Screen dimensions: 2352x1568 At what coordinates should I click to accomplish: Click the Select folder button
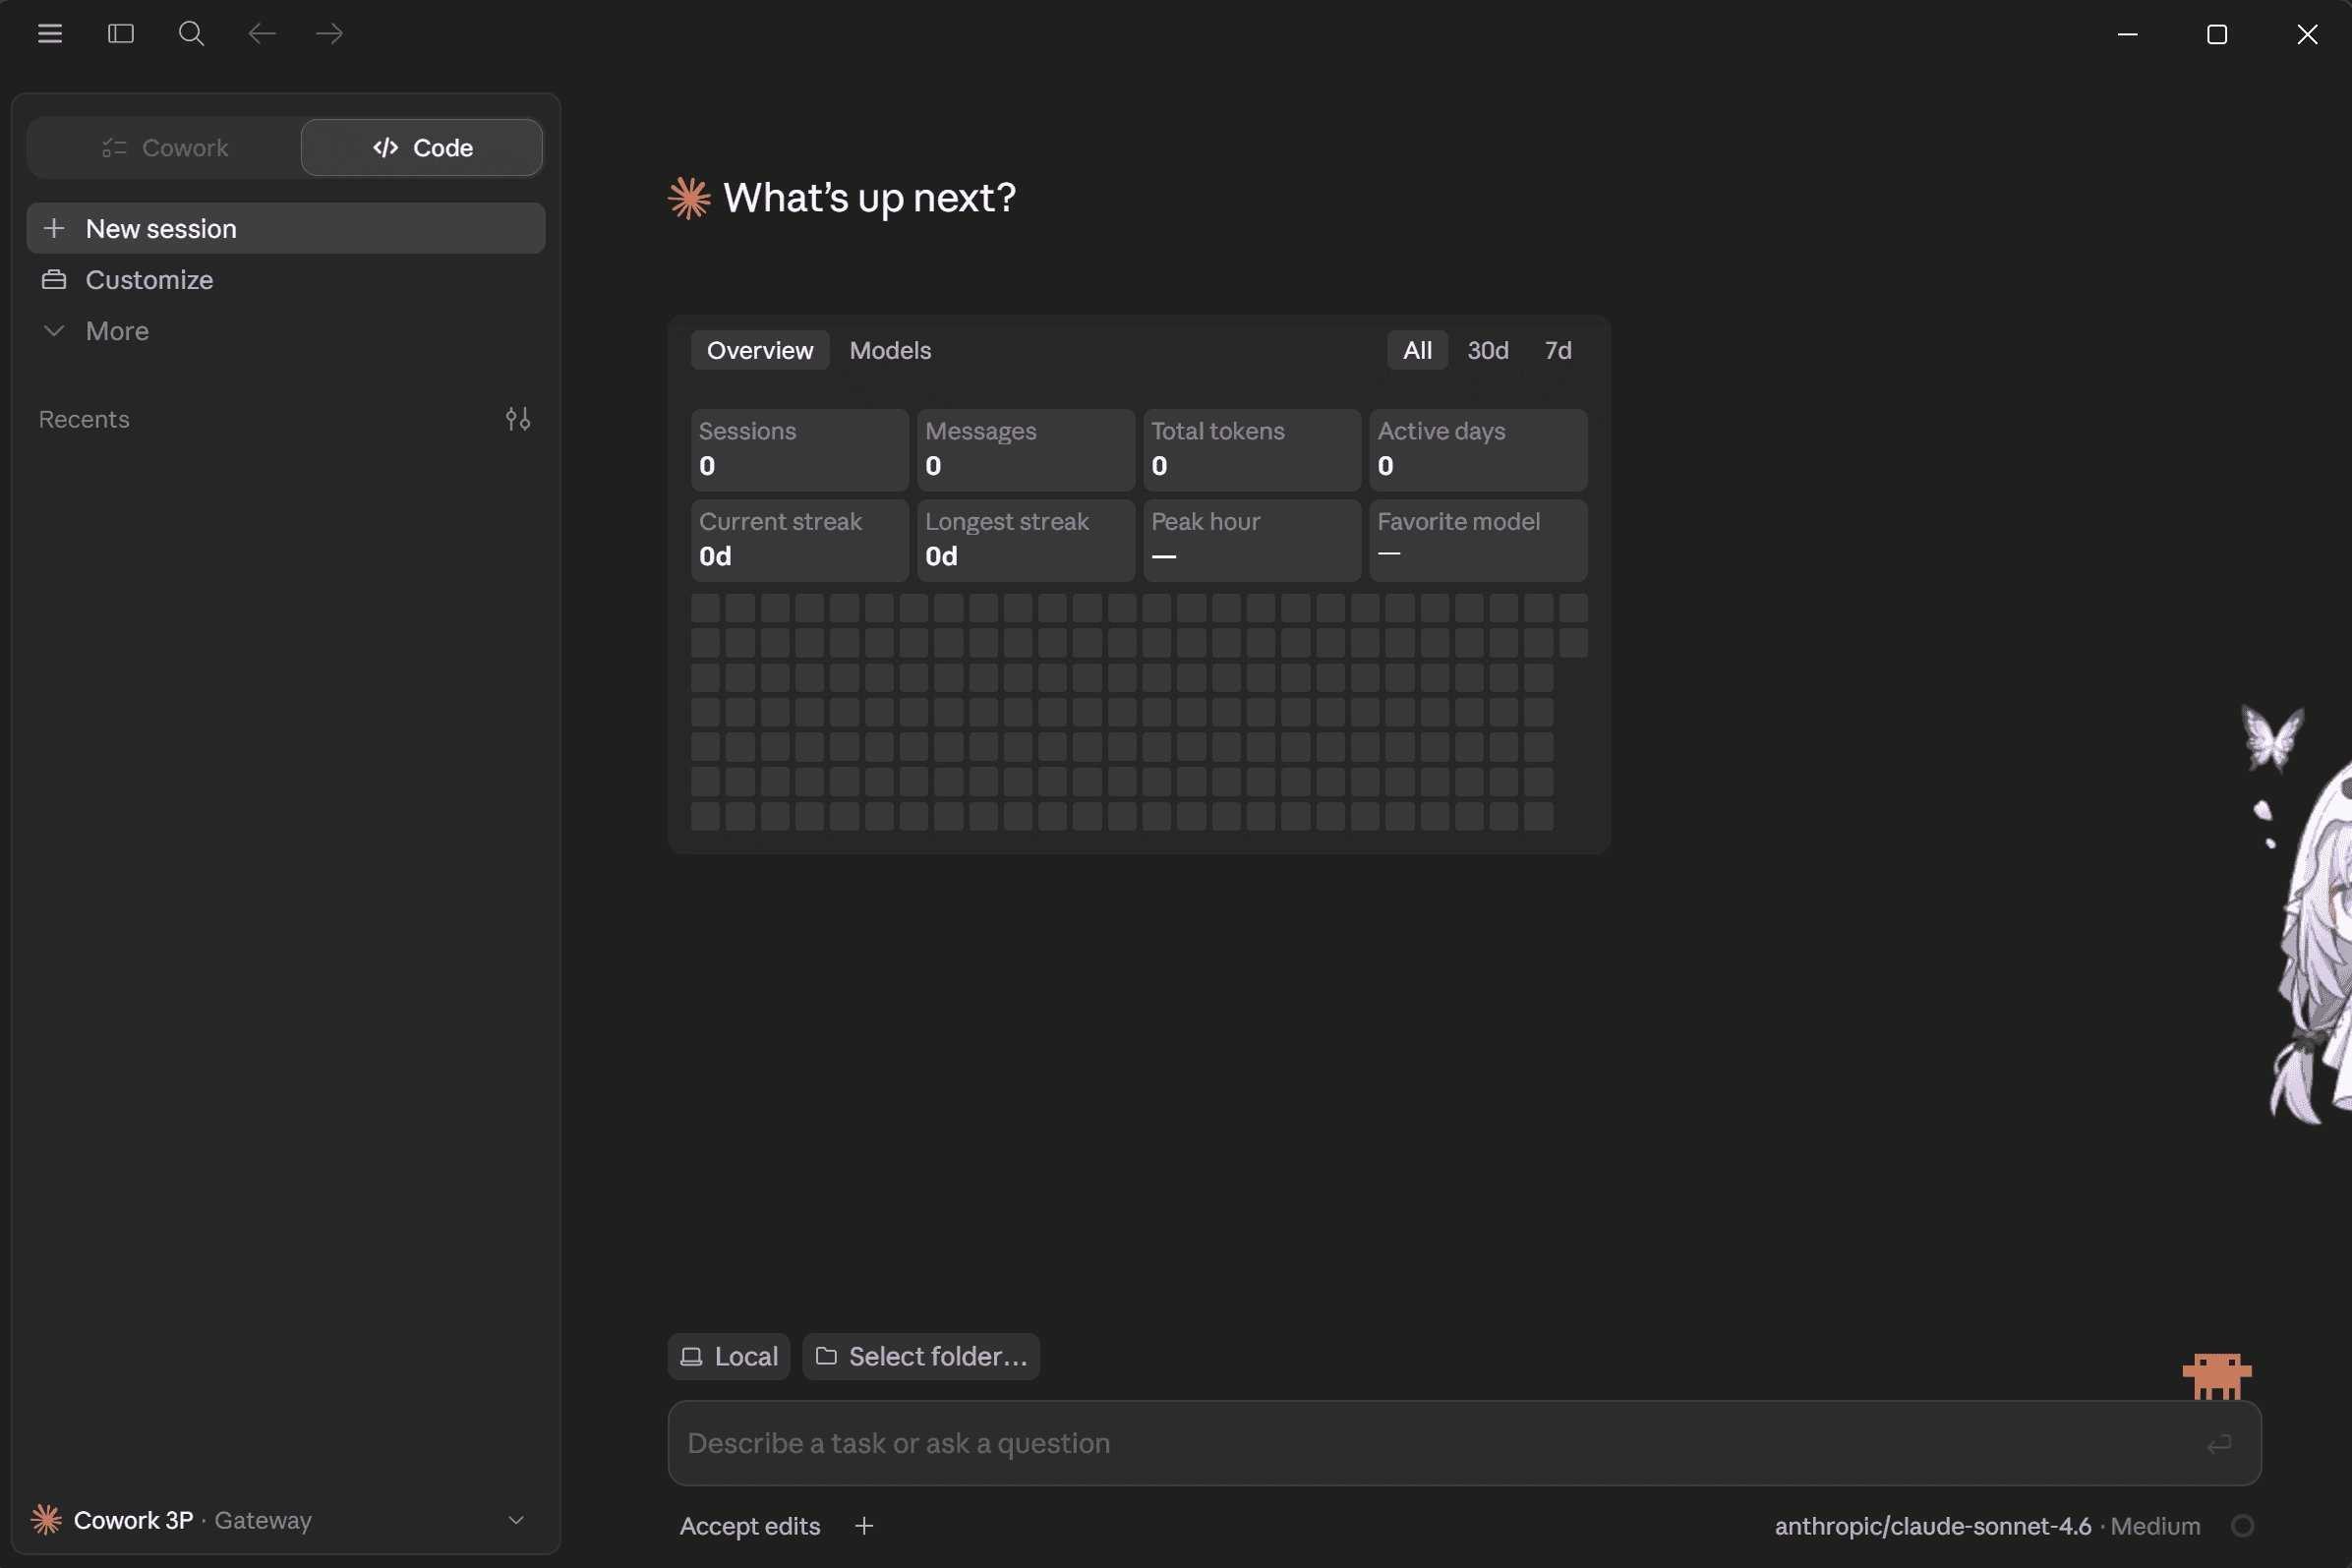[x=921, y=1357]
